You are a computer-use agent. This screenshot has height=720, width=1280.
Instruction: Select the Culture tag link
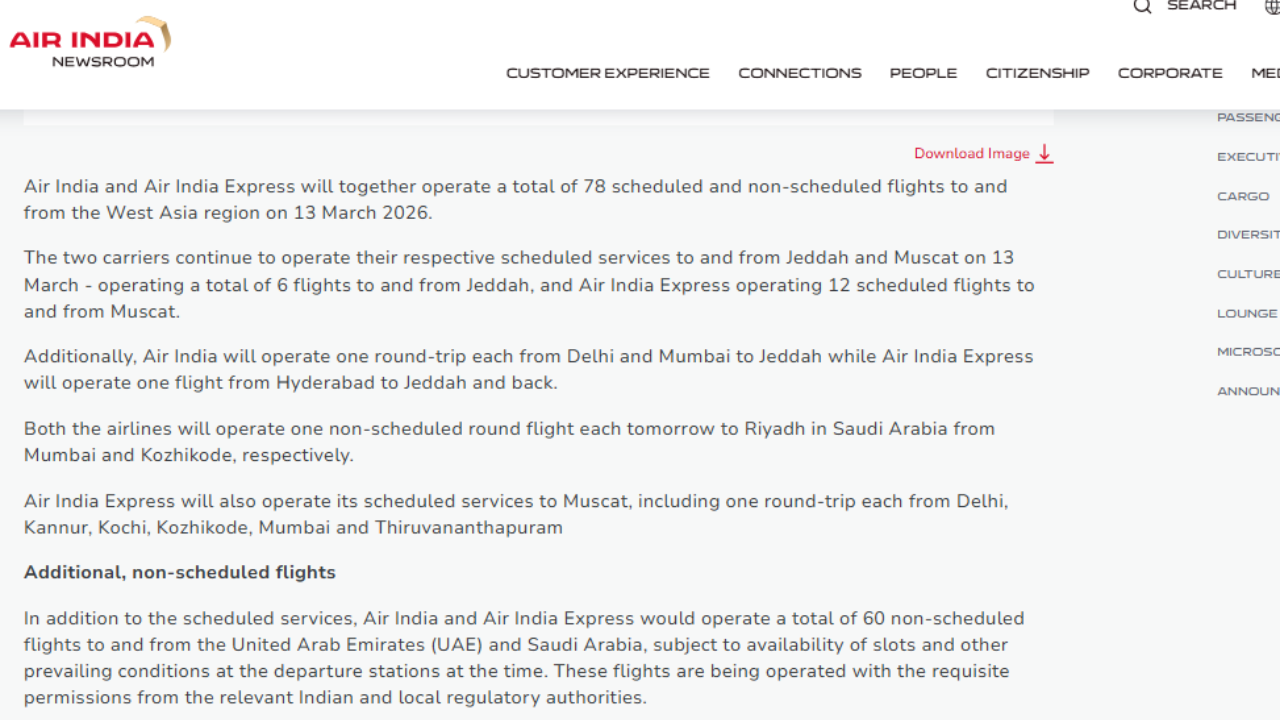pyautogui.click(x=1247, y=274)
